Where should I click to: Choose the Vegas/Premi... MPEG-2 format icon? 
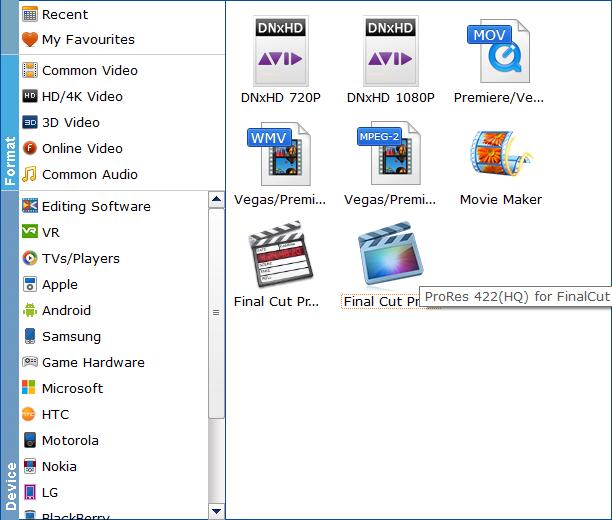(x=390, y=153)
